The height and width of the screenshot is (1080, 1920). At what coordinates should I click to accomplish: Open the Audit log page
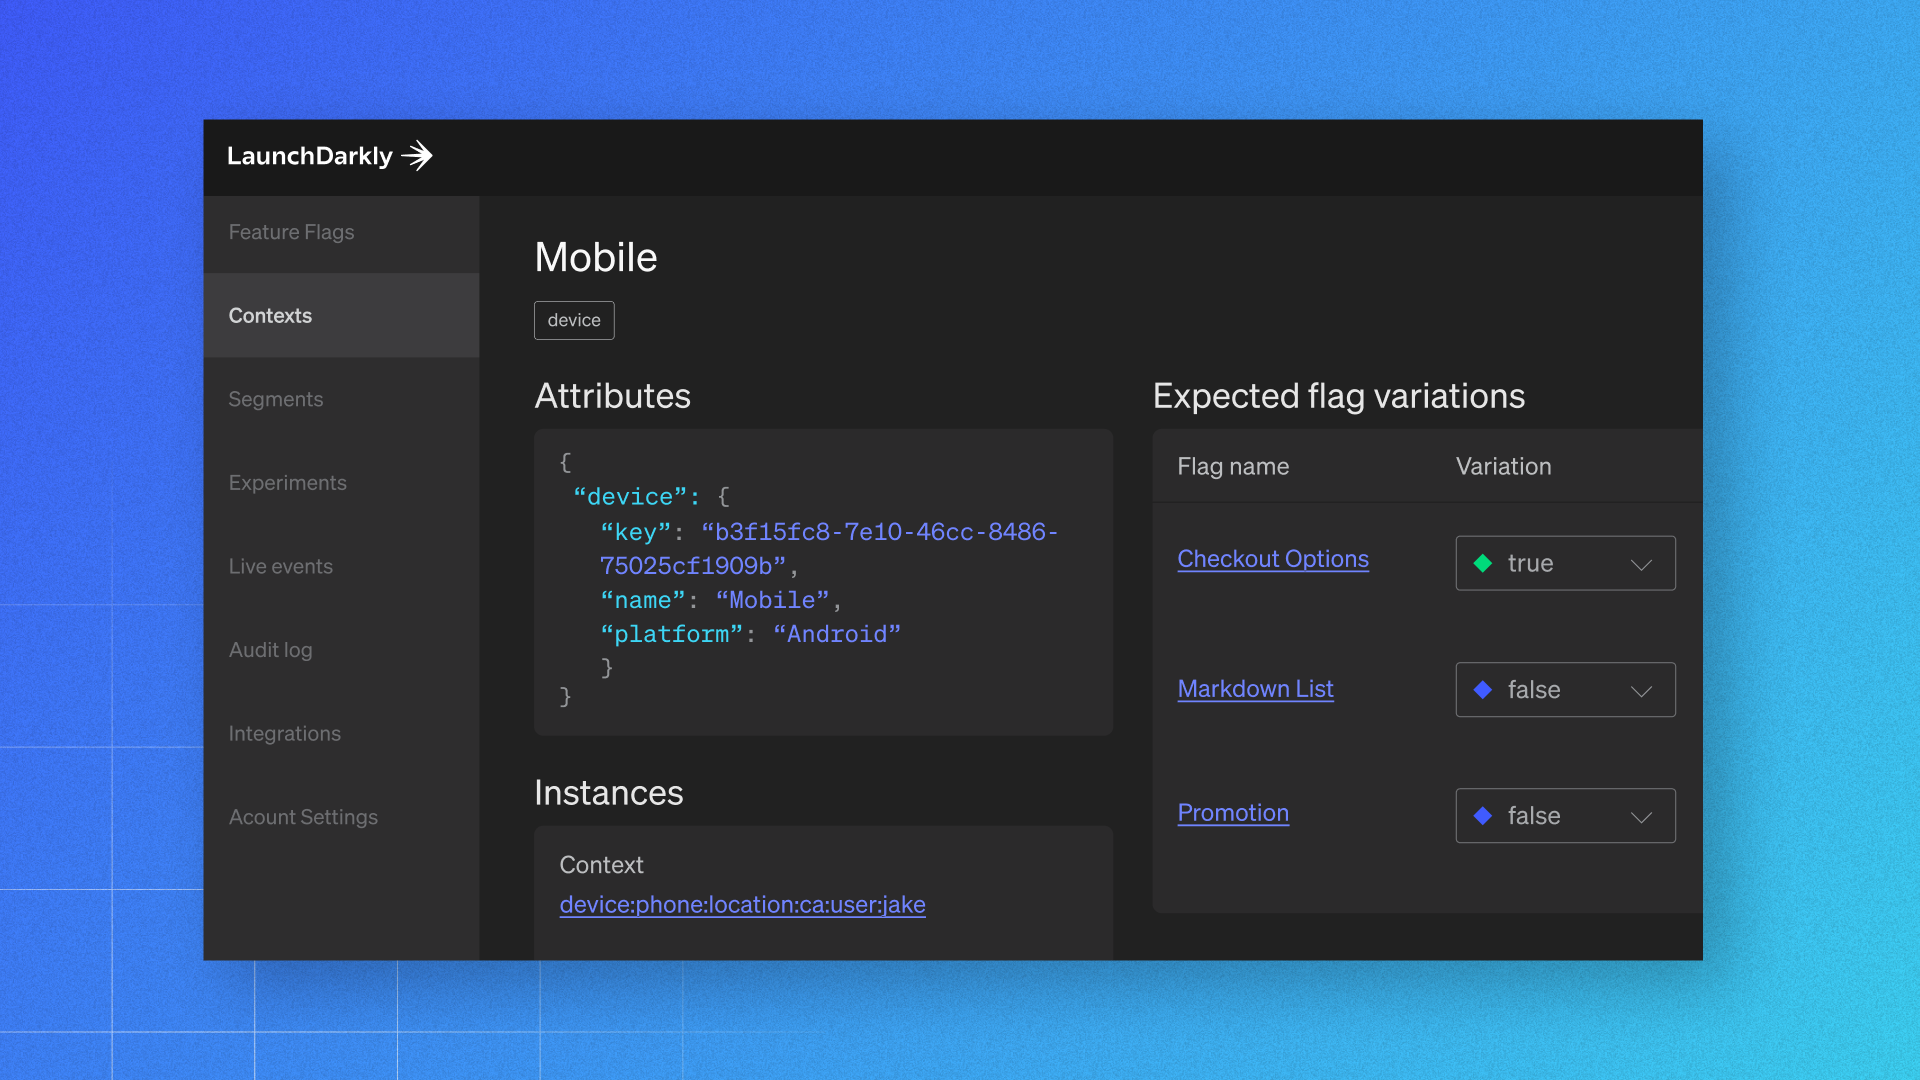[x=270, y=650]
